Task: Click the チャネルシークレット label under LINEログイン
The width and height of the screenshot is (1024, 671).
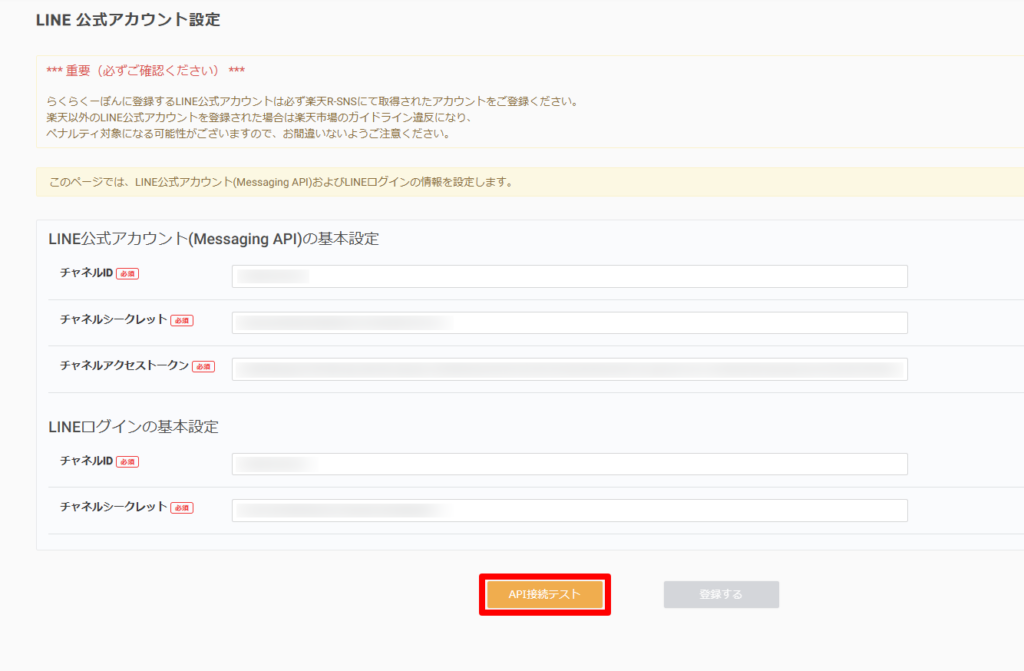Action: pos(114,507)
